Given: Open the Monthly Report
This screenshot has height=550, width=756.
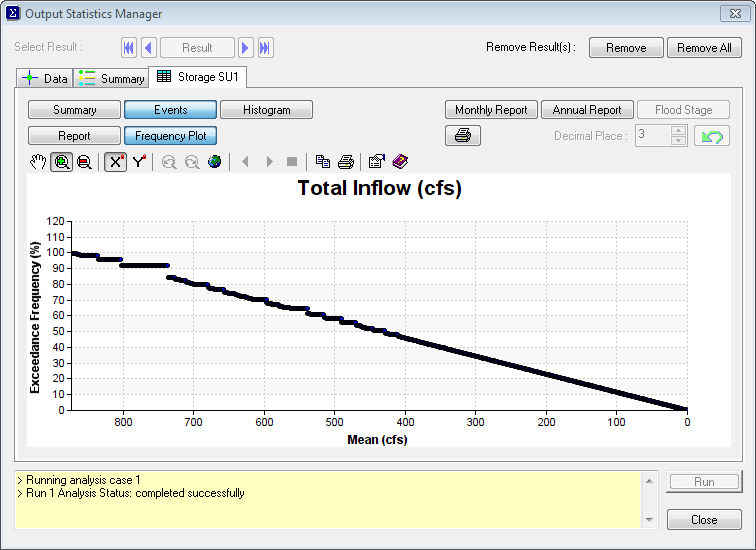Looking at the screenshot, I should pos(491,110).
